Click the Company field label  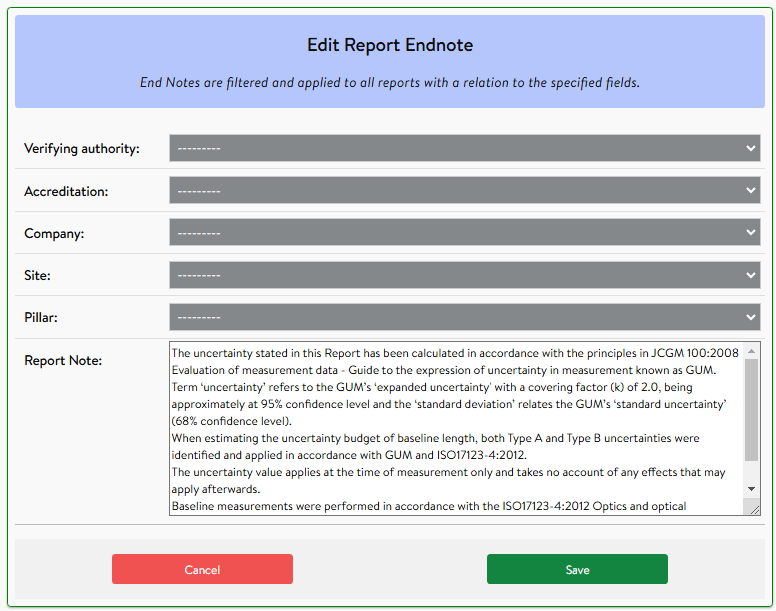[54, 233]
